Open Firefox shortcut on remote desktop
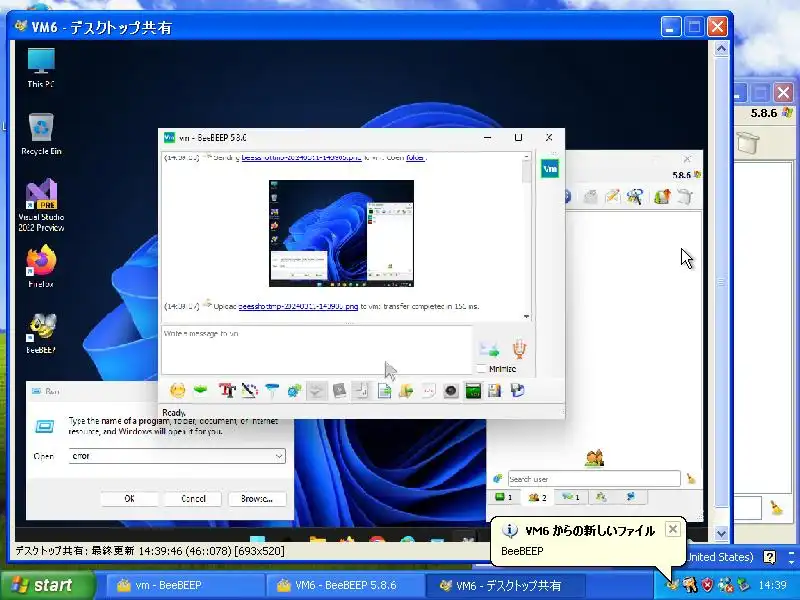The height and width of the screenshot is (600, 800). point(41,266)
